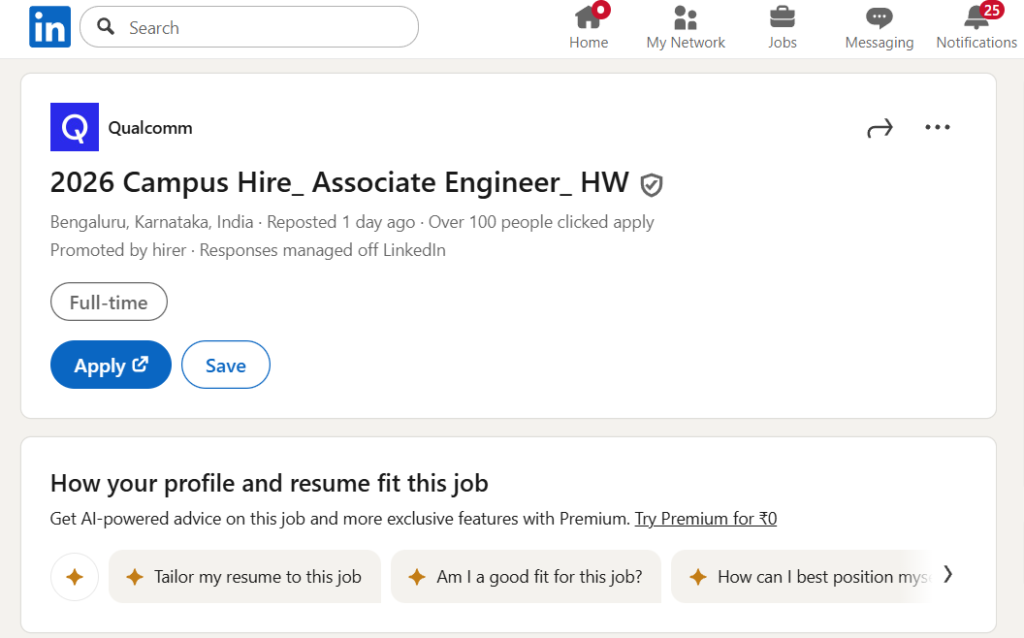Screen dimensions: 1024x638
Task: Share this job with arrow icon
Action: [880, 128]
